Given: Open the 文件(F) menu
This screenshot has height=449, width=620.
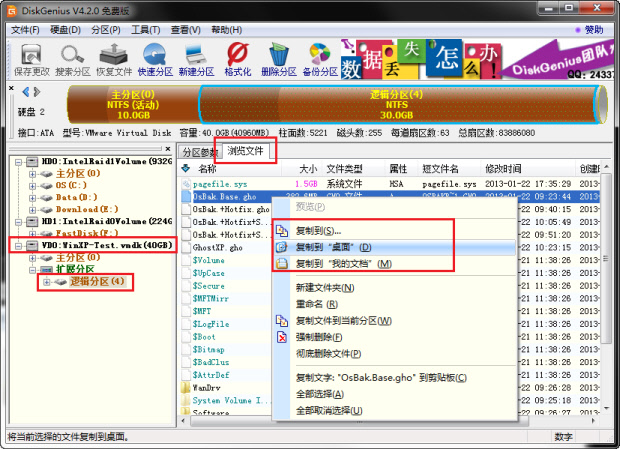Looking at the screenshot, I should (25, 30).
